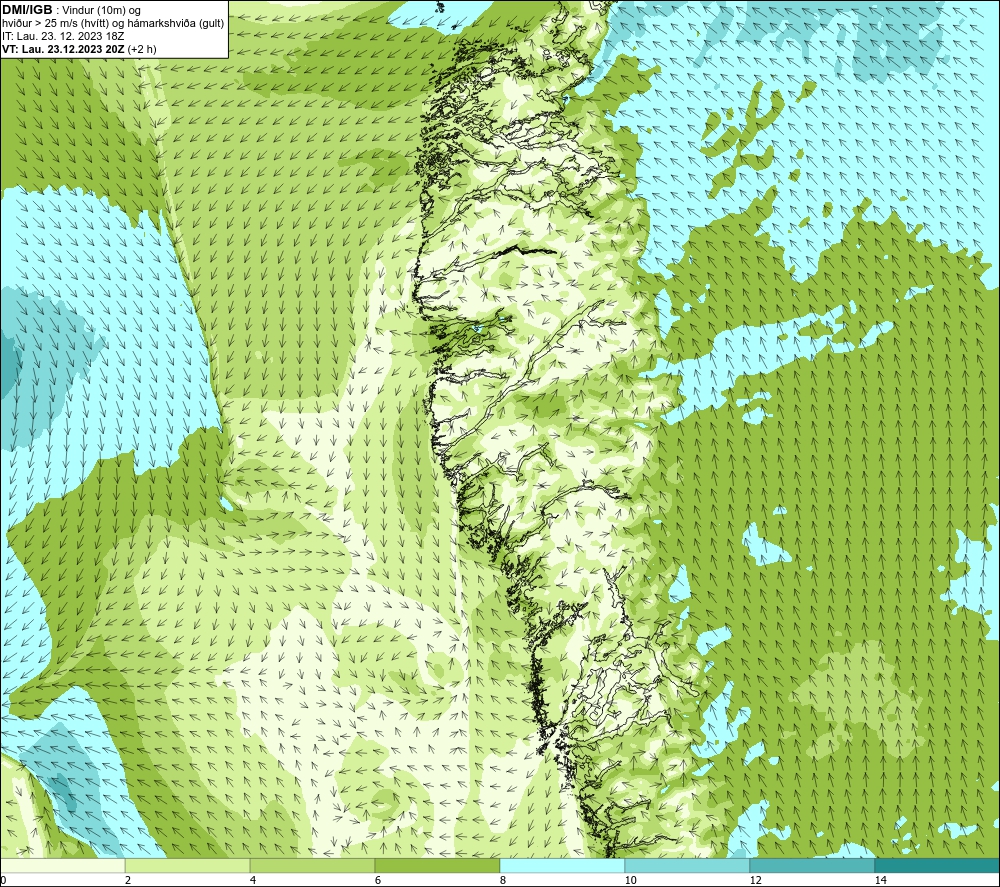Click the scale label '10'
The image size is (1000, 887).
pyautogui.click(x=630, y=880)
